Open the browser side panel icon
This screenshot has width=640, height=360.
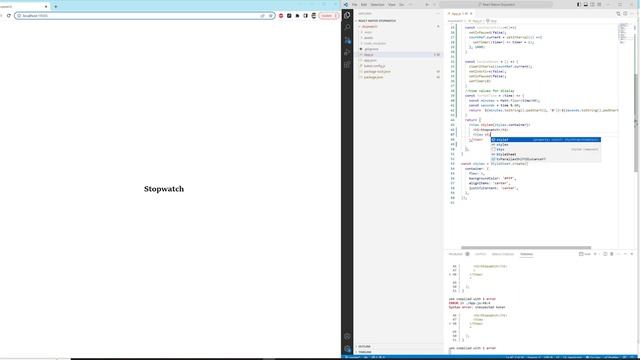tap(305, 16)
